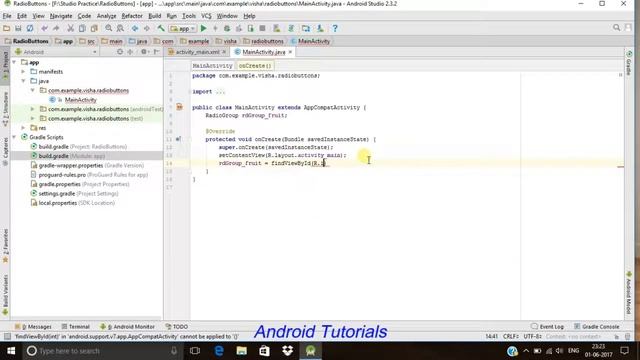Click the Replace toolbar icon

click(x=120, y=28)
